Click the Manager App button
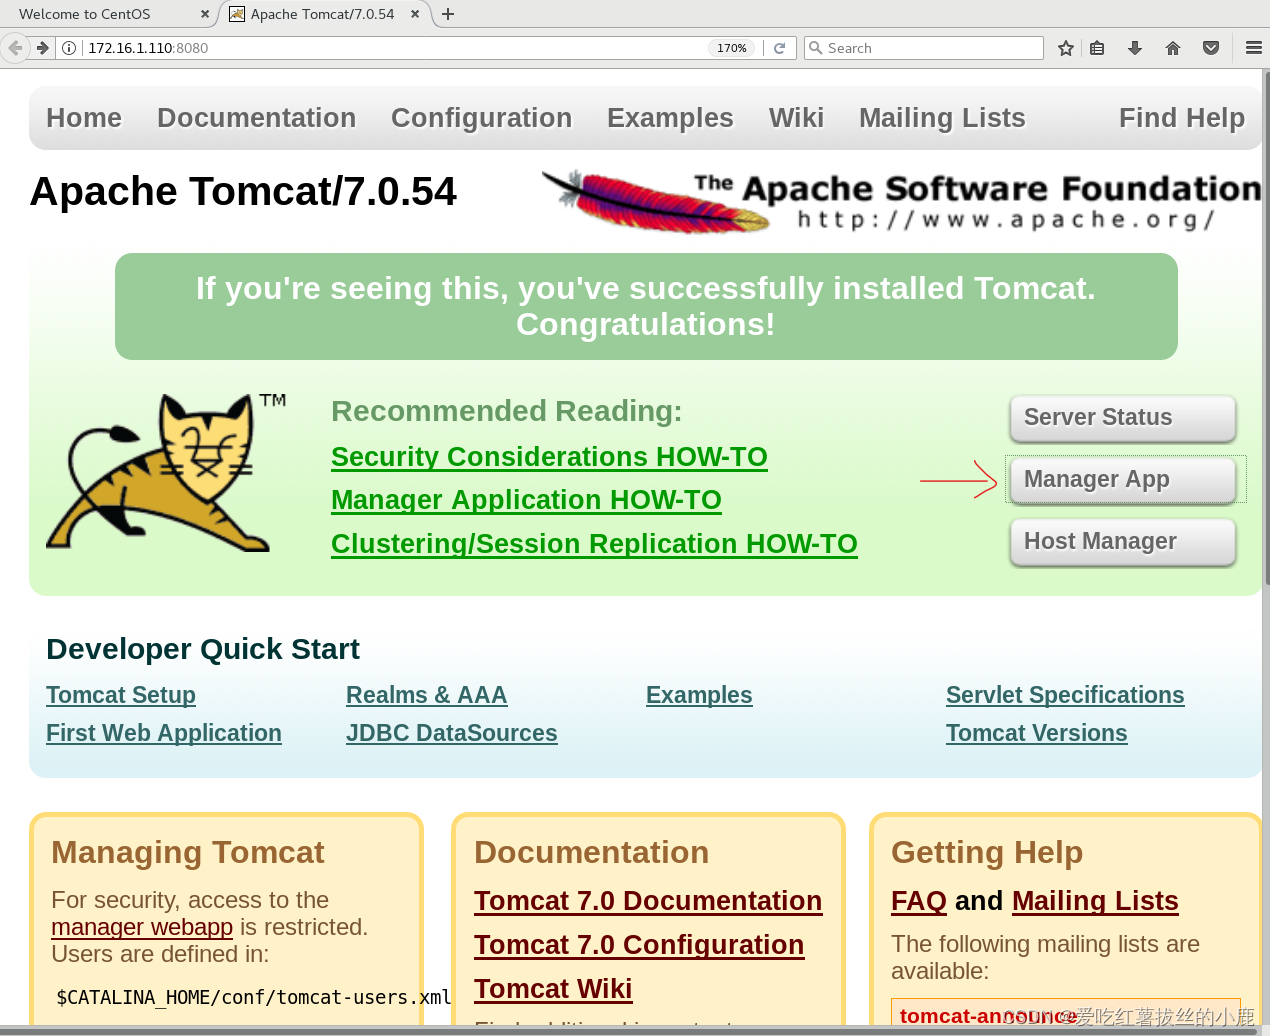1270x1036 pixels. click(1122, 479)
